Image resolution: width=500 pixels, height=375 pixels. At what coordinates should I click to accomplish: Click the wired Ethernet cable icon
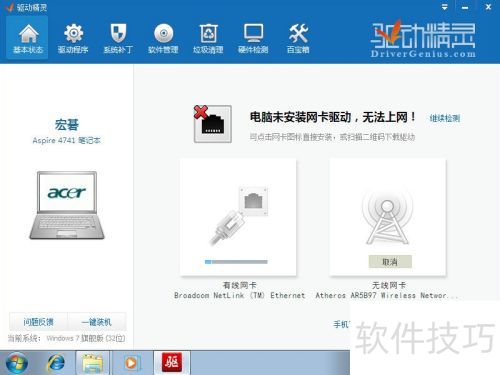(x=239, y=215)
